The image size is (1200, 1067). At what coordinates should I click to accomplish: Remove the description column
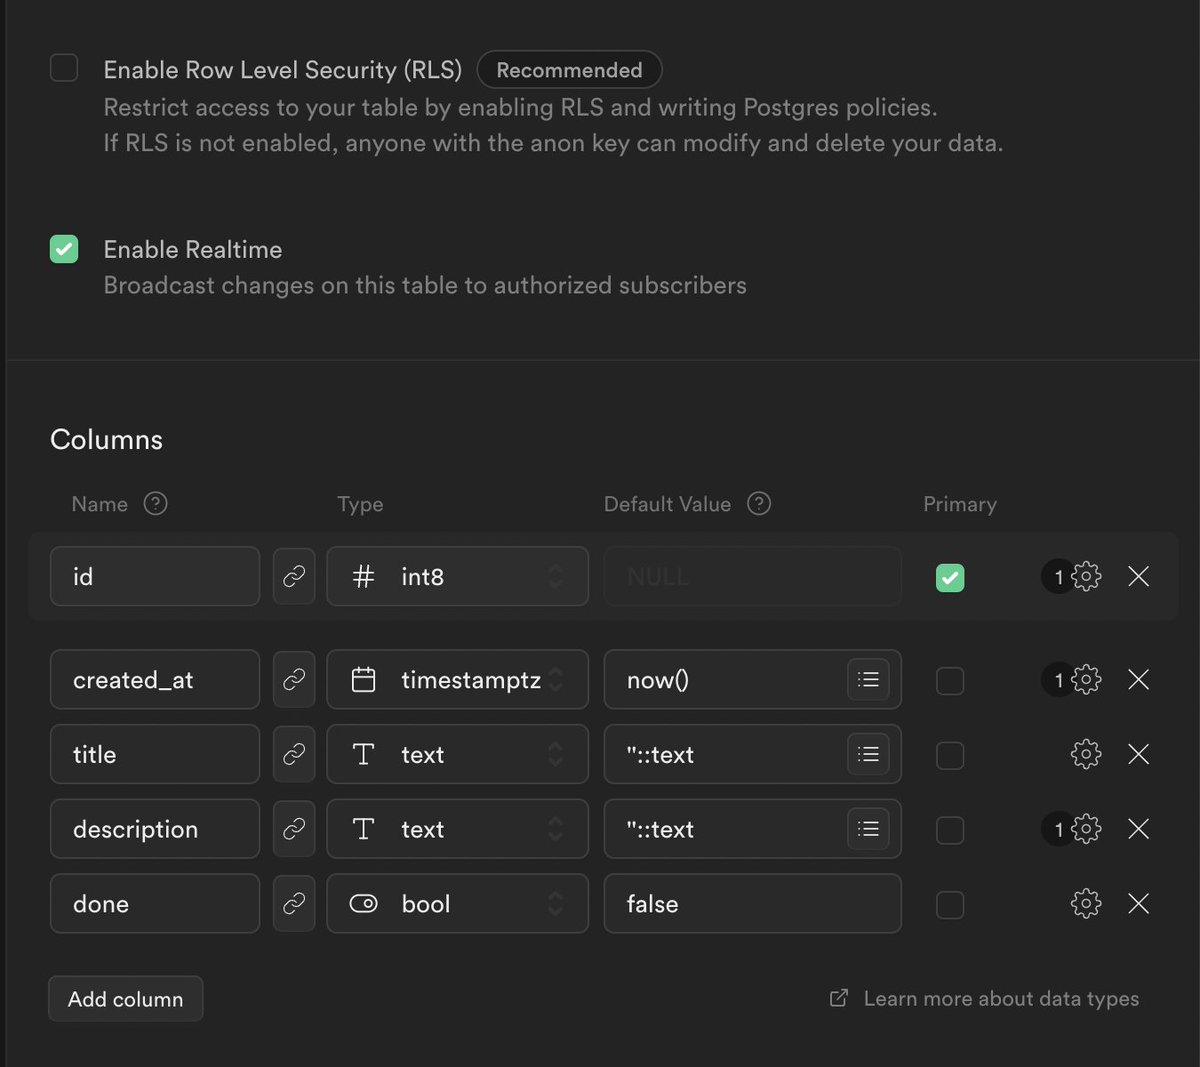[1138, 829]
